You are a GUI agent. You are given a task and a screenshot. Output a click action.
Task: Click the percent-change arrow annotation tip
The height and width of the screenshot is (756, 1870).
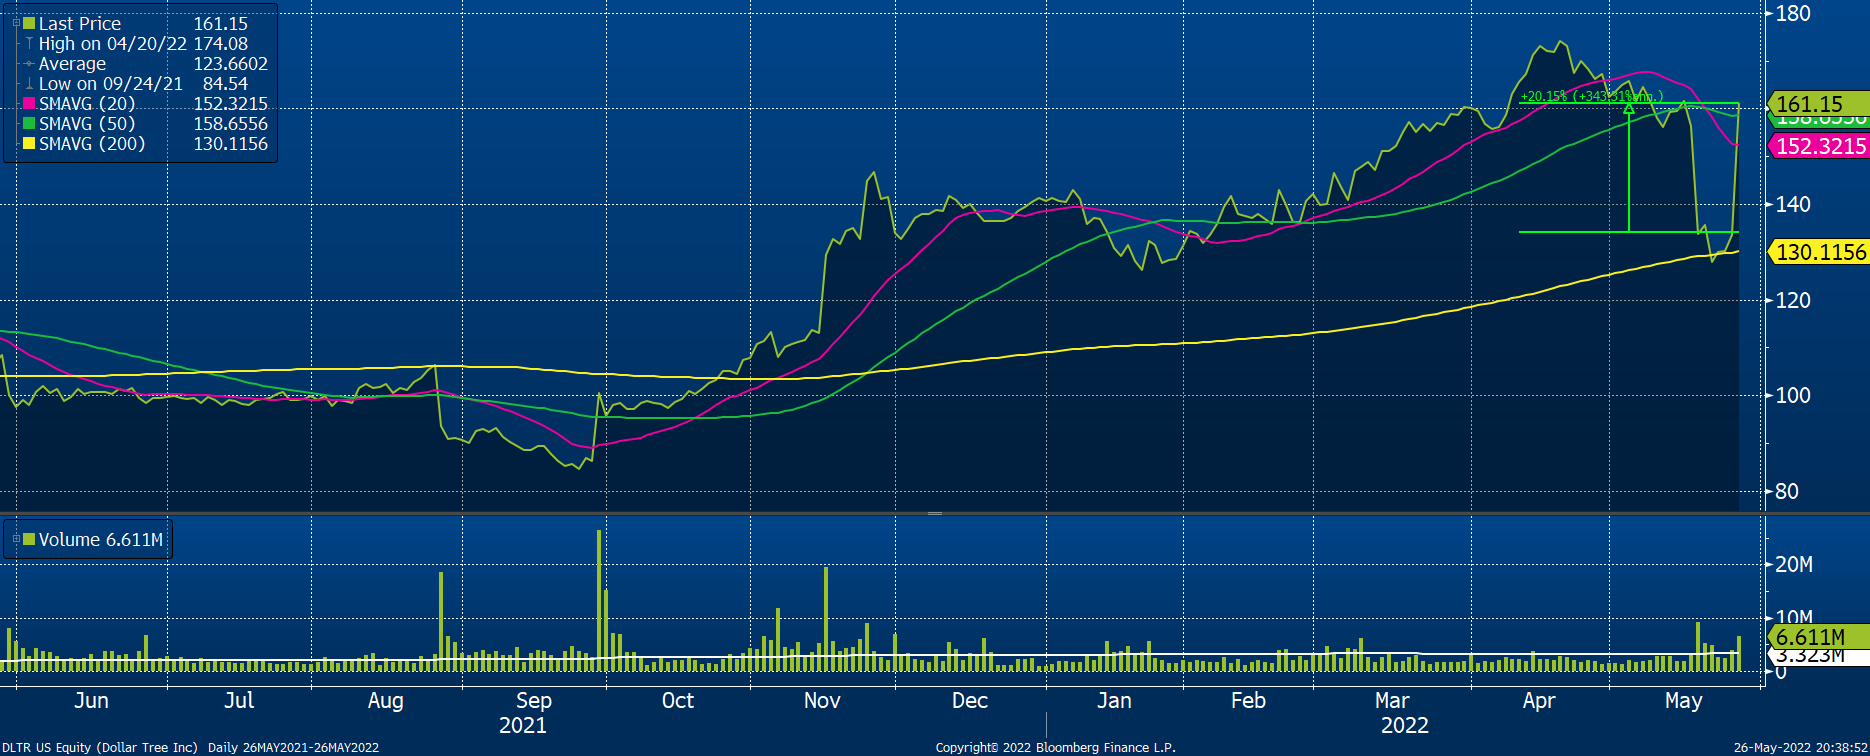click(x=1629, y=107)
